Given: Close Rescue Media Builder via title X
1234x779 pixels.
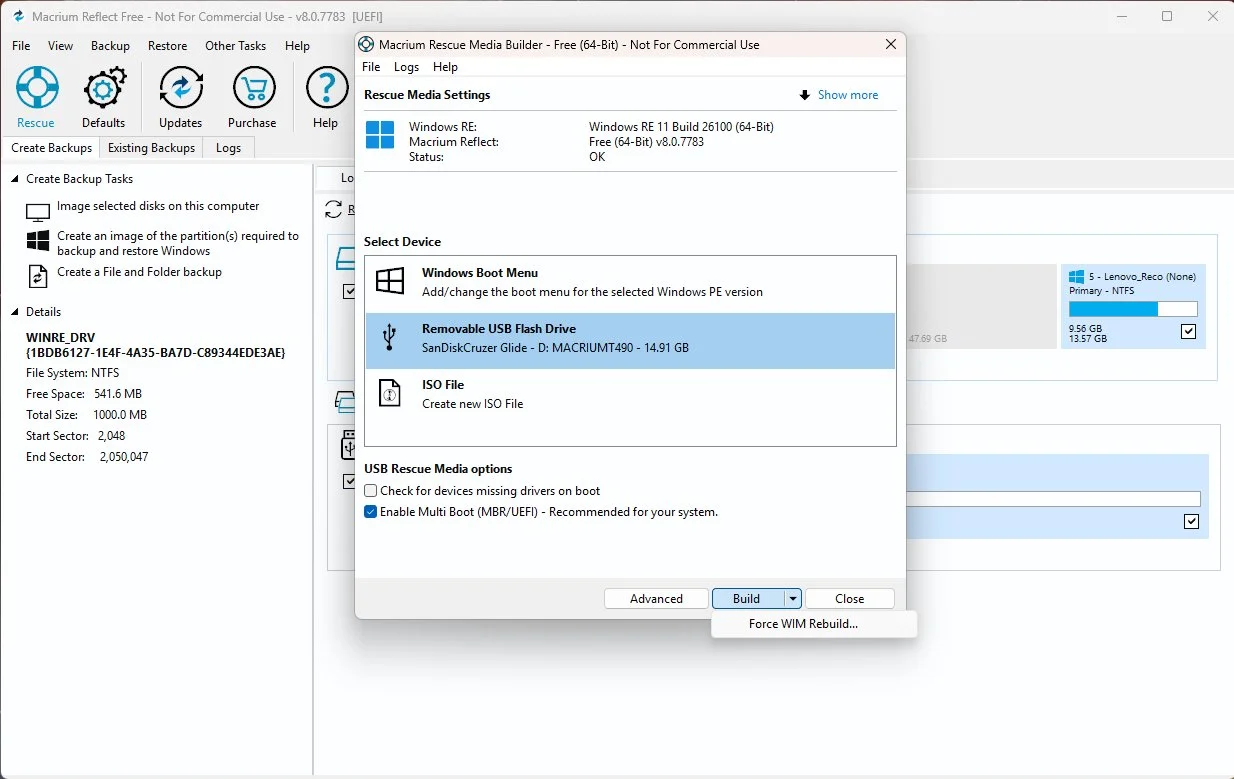Looking at the screenshot, I should pos(890,44).
